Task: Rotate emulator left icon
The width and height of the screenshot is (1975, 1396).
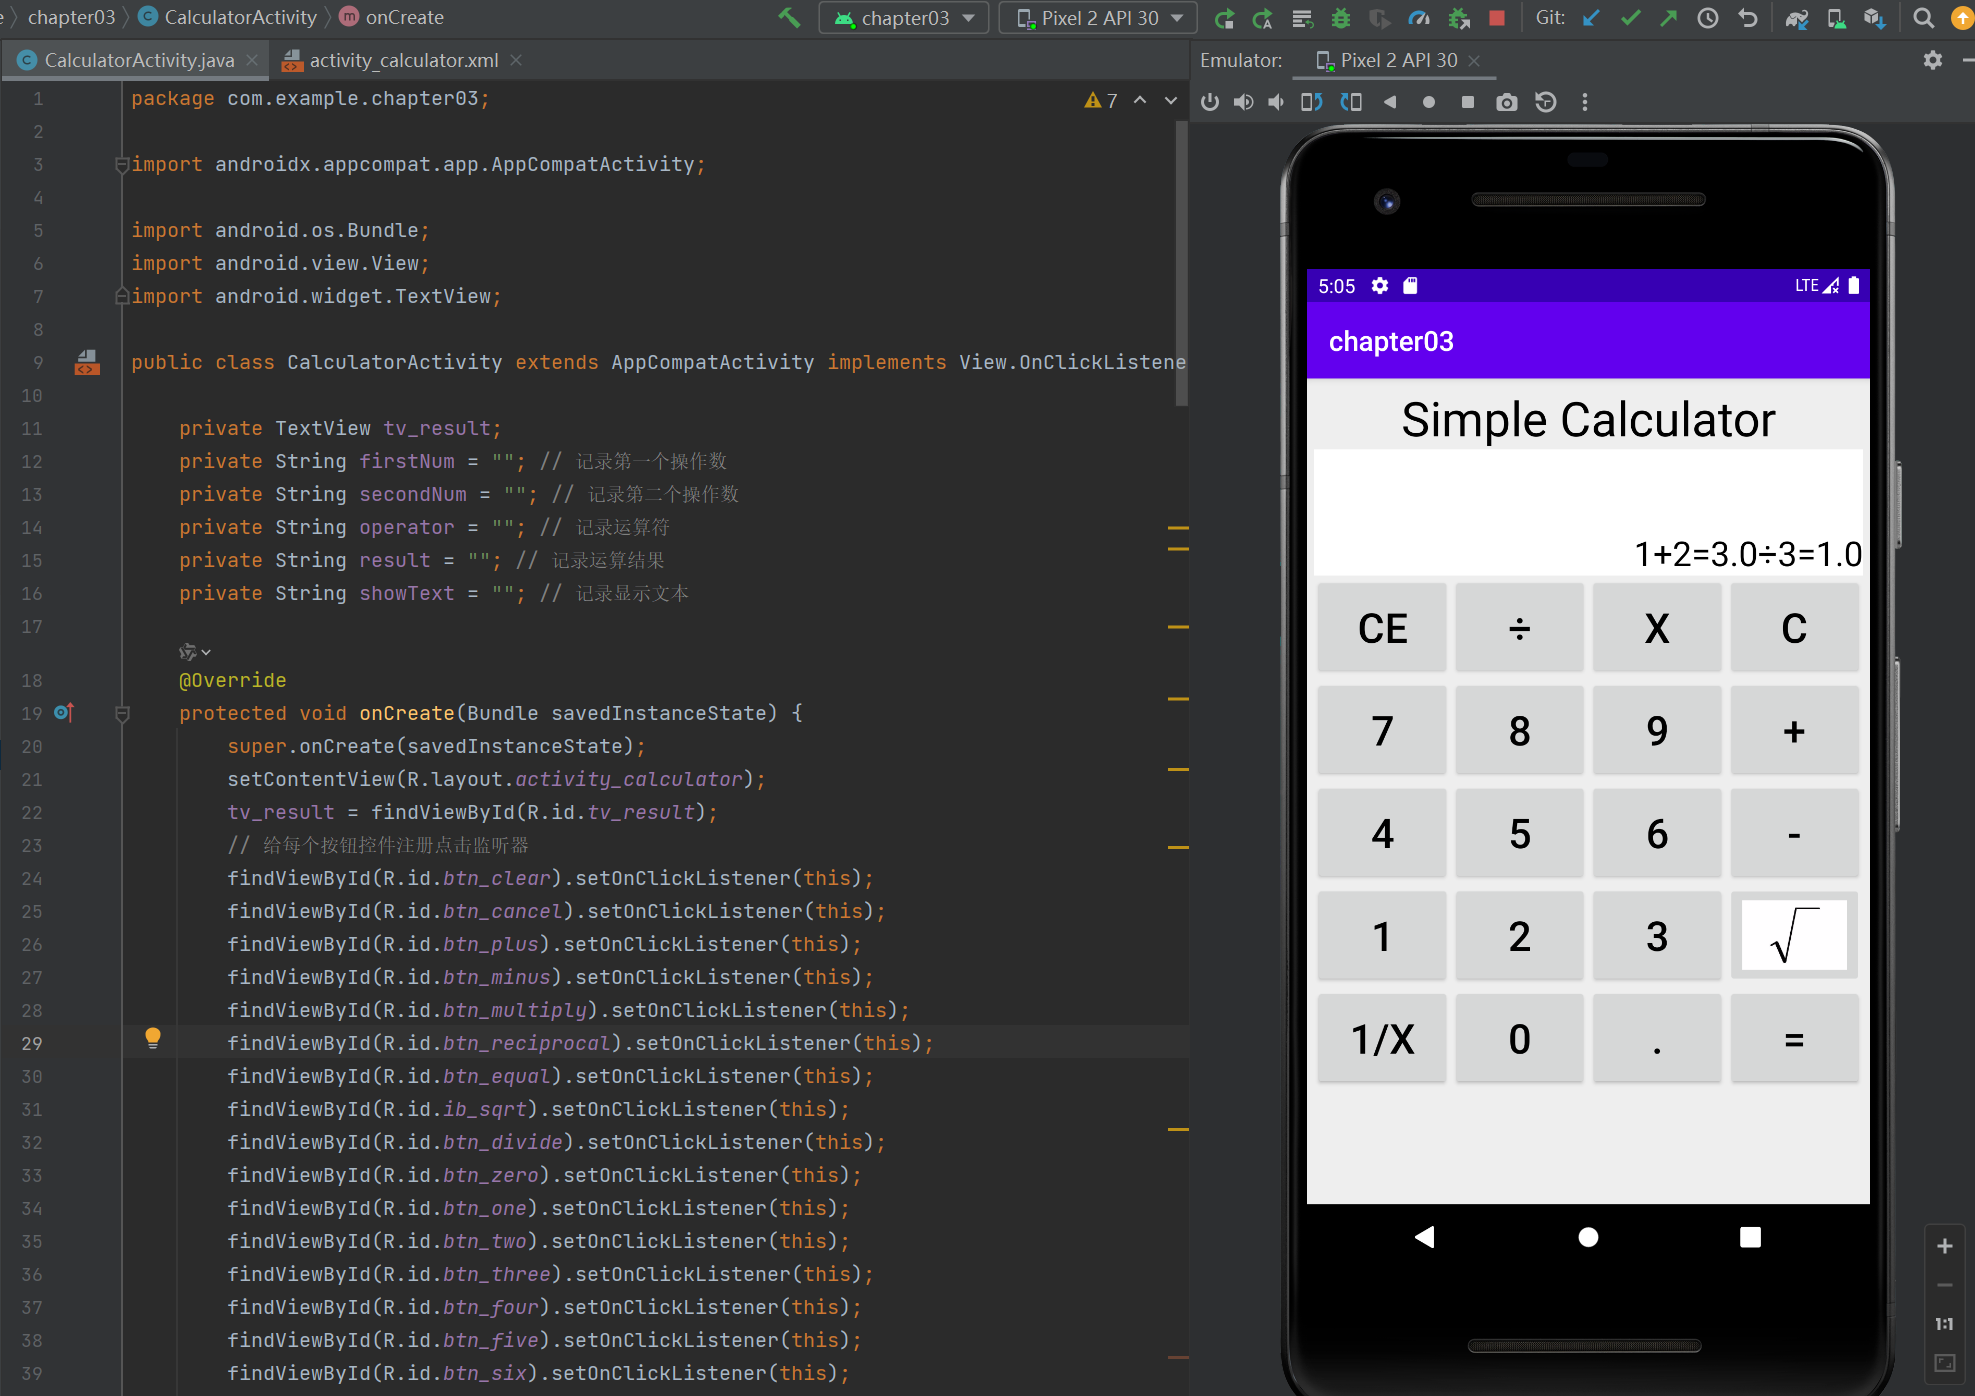Action: [1311, 102]
